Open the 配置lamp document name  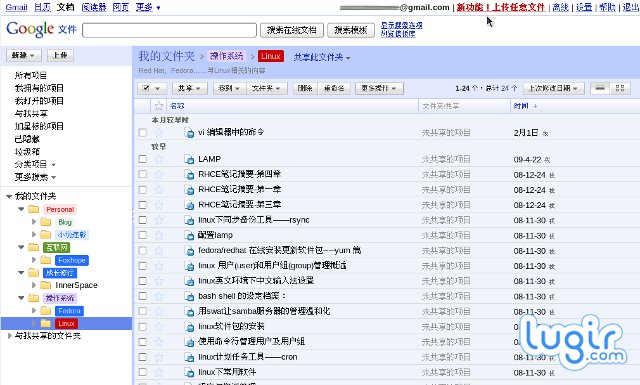click(x=216, y=235)
